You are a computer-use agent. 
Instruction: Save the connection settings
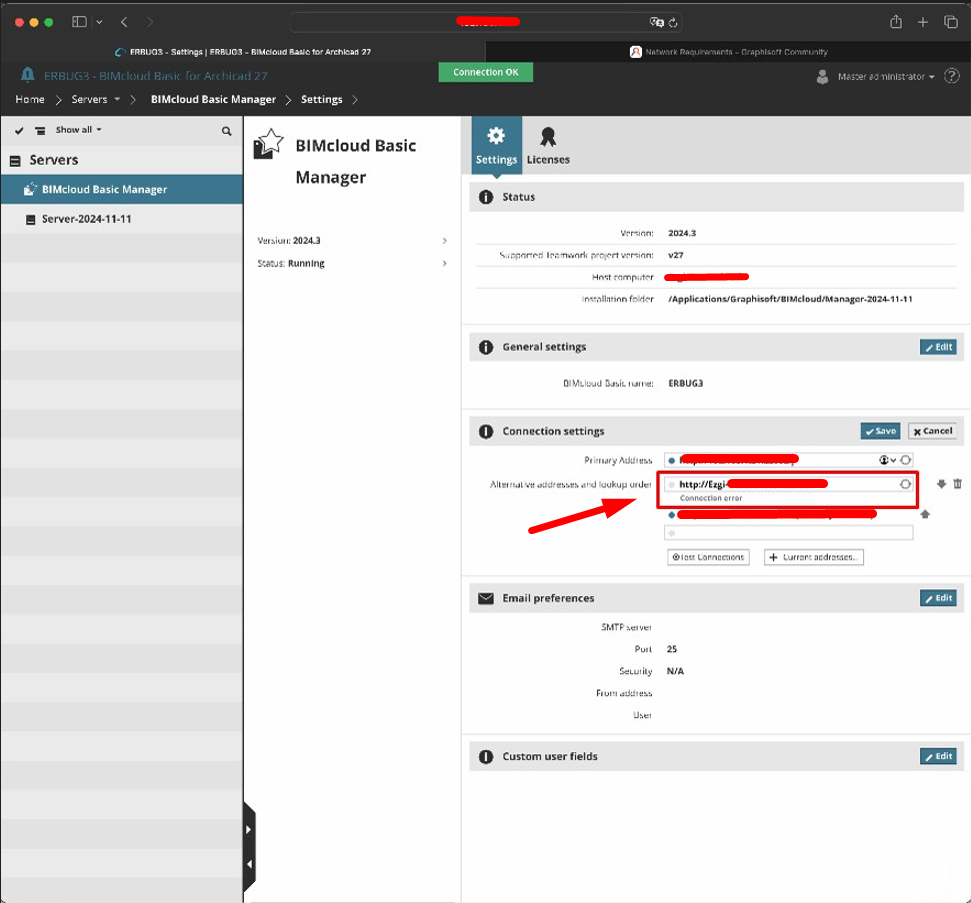click(880, 431)
